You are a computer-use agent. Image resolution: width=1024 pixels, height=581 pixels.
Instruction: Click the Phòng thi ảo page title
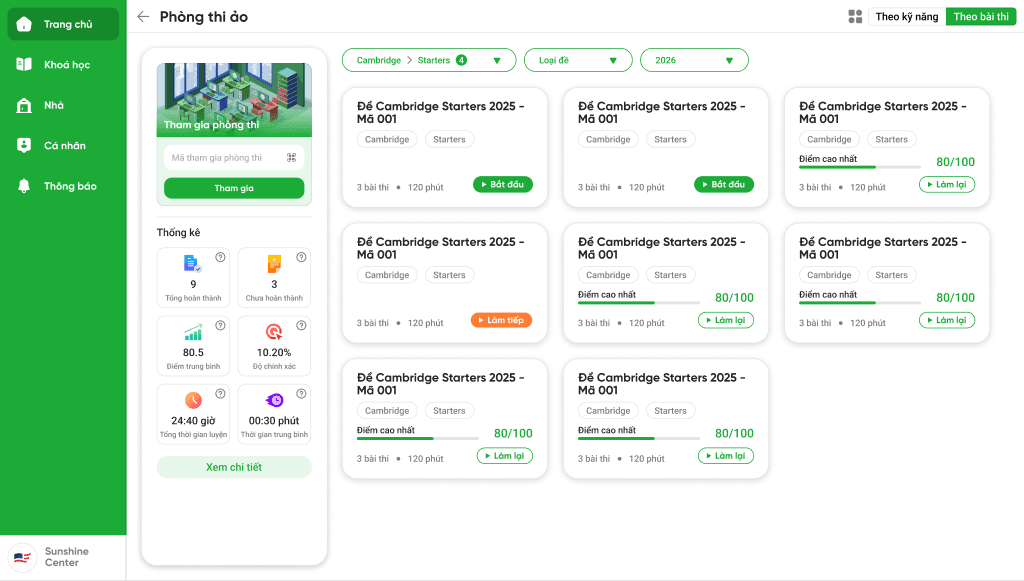[x=204, y=17]
